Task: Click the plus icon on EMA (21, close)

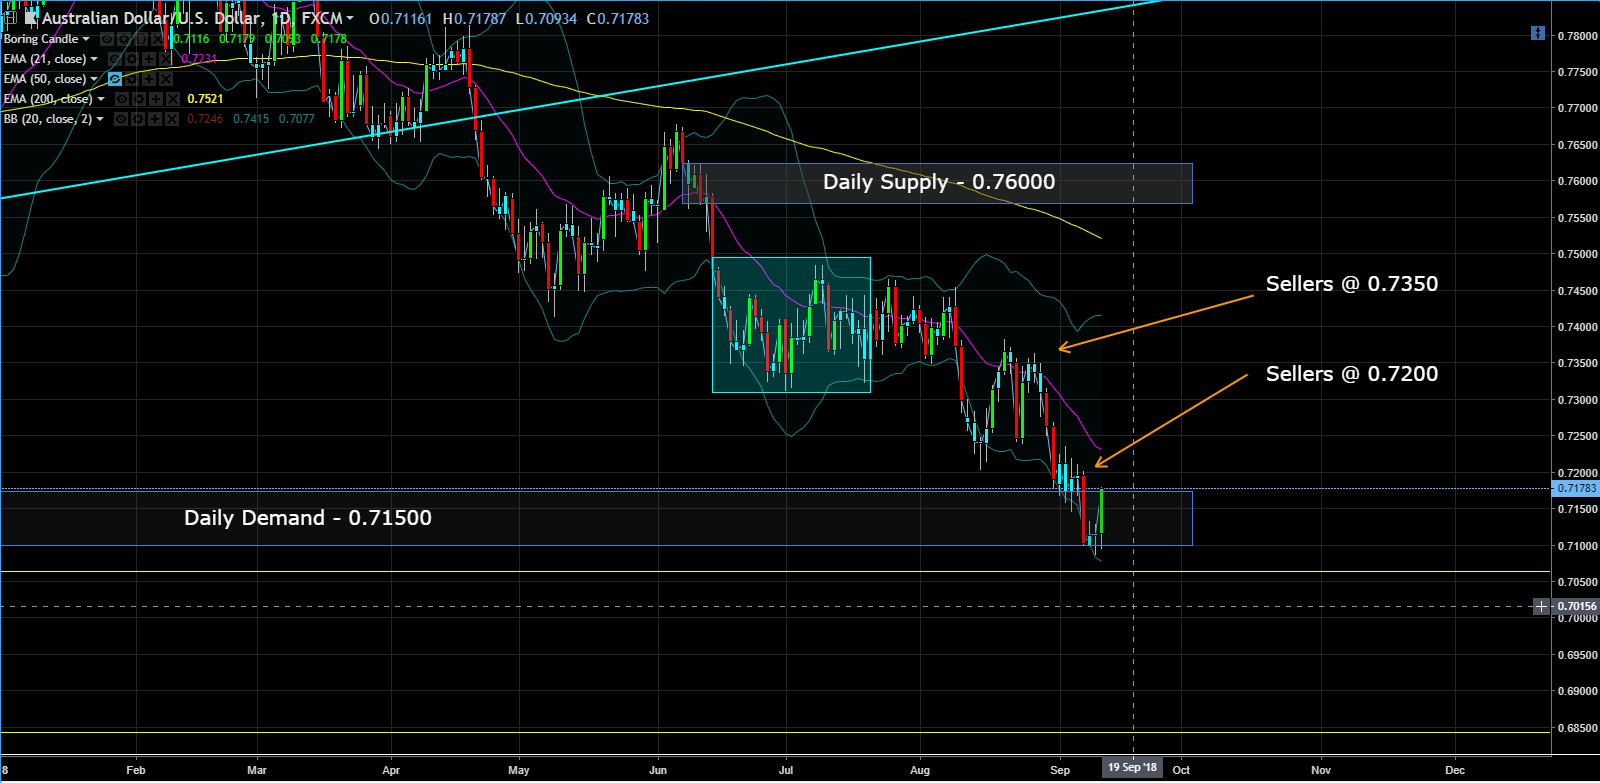Action: pos(148,59)
